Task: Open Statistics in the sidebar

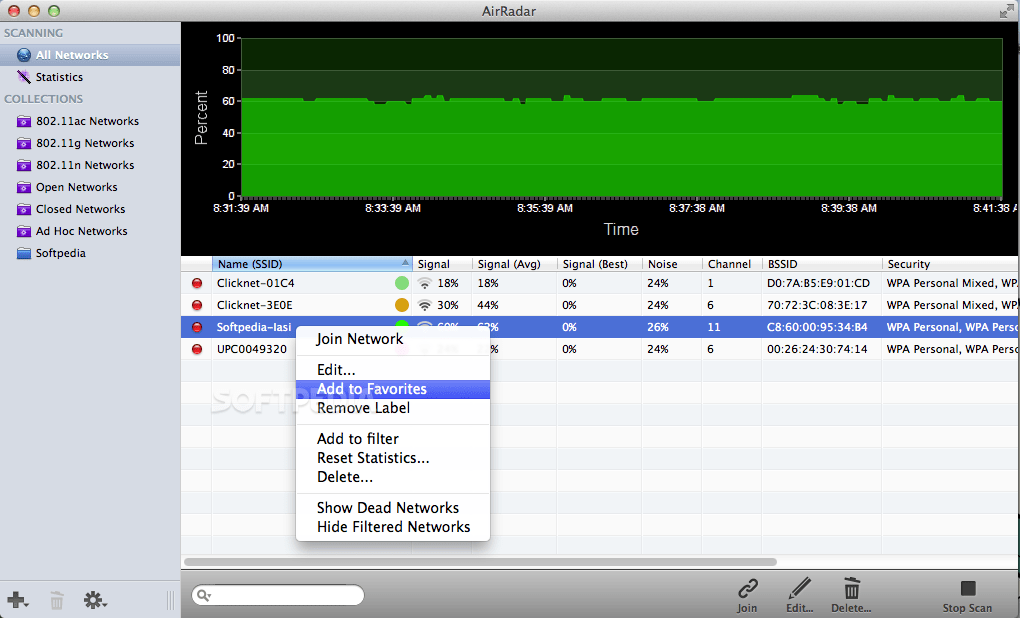Action: click(x=59, y=77)
